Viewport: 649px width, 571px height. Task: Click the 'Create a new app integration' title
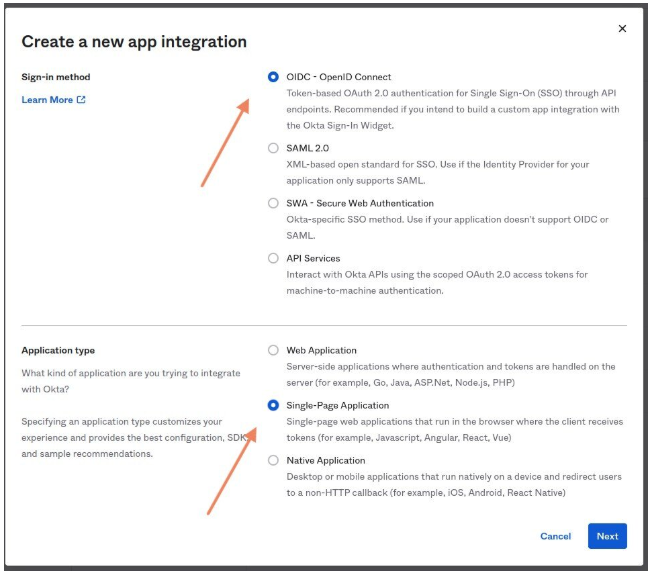click(134, 42)
